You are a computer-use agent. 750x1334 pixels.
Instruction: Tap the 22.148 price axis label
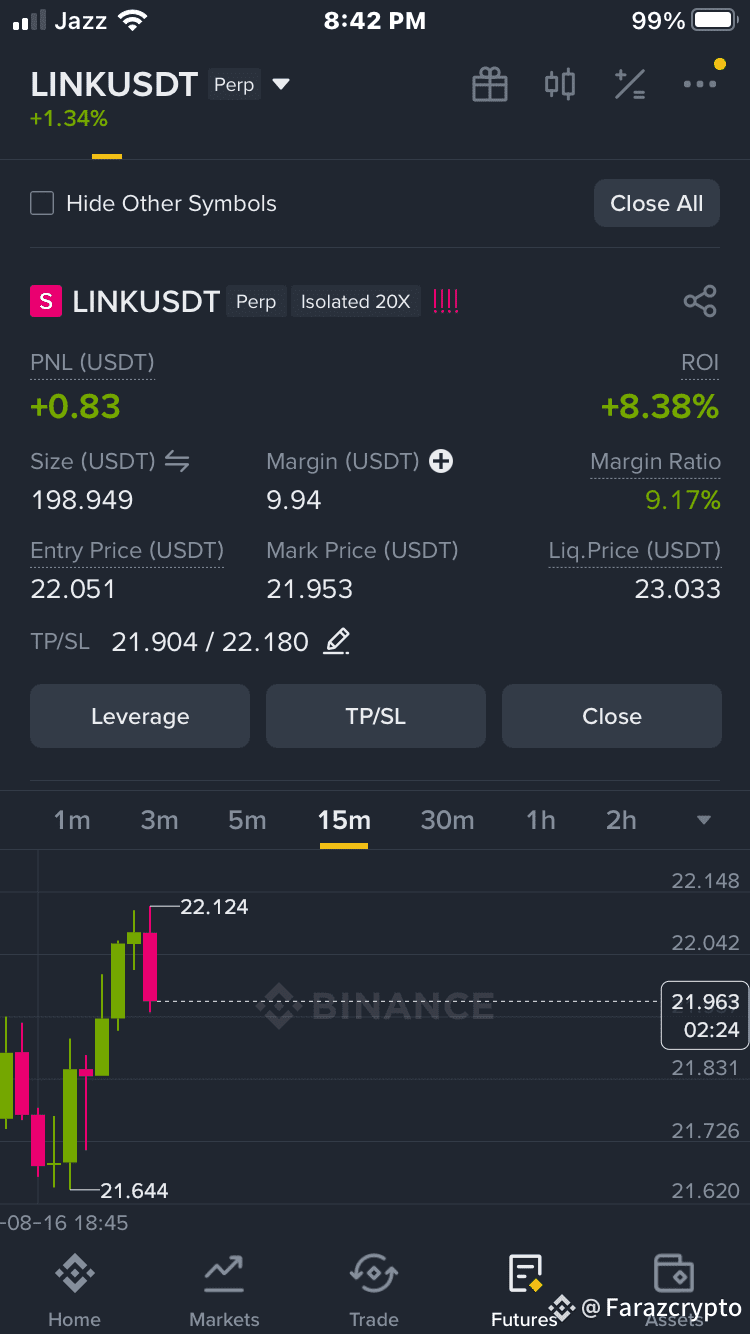706,881
